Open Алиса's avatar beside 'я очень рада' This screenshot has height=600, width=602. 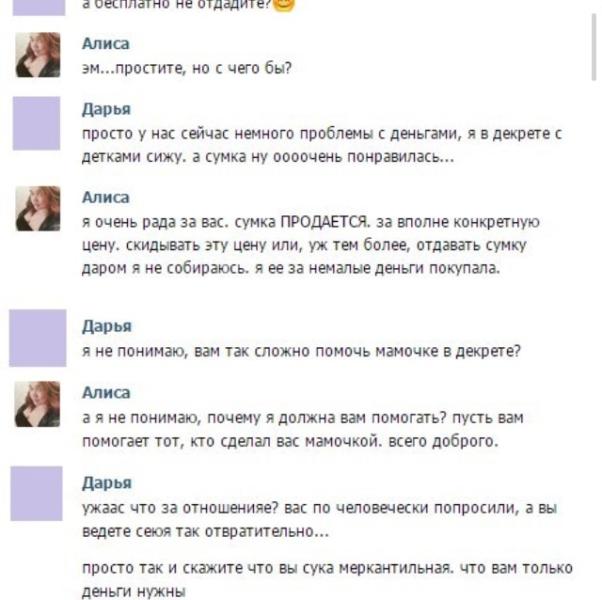coord(38,208)
